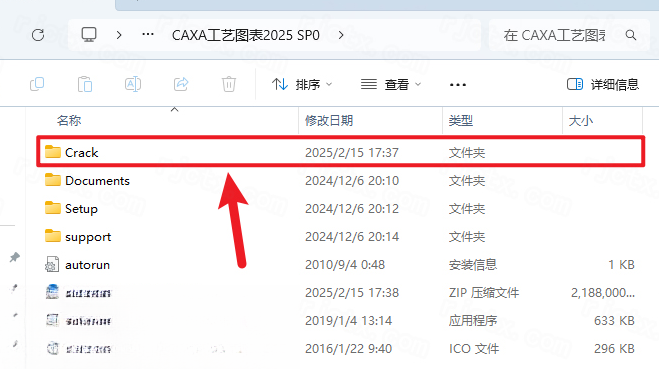
Task: Click the Delete trash icon
Action: pyautogui.click(x=229, y=84)
